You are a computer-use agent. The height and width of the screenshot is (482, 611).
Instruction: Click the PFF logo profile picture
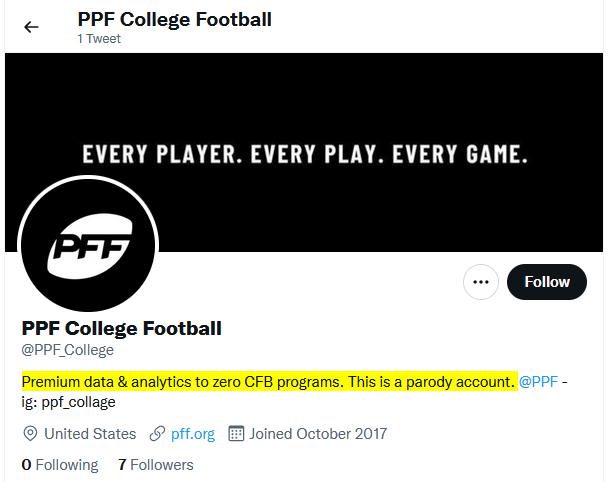click(89, 244)
